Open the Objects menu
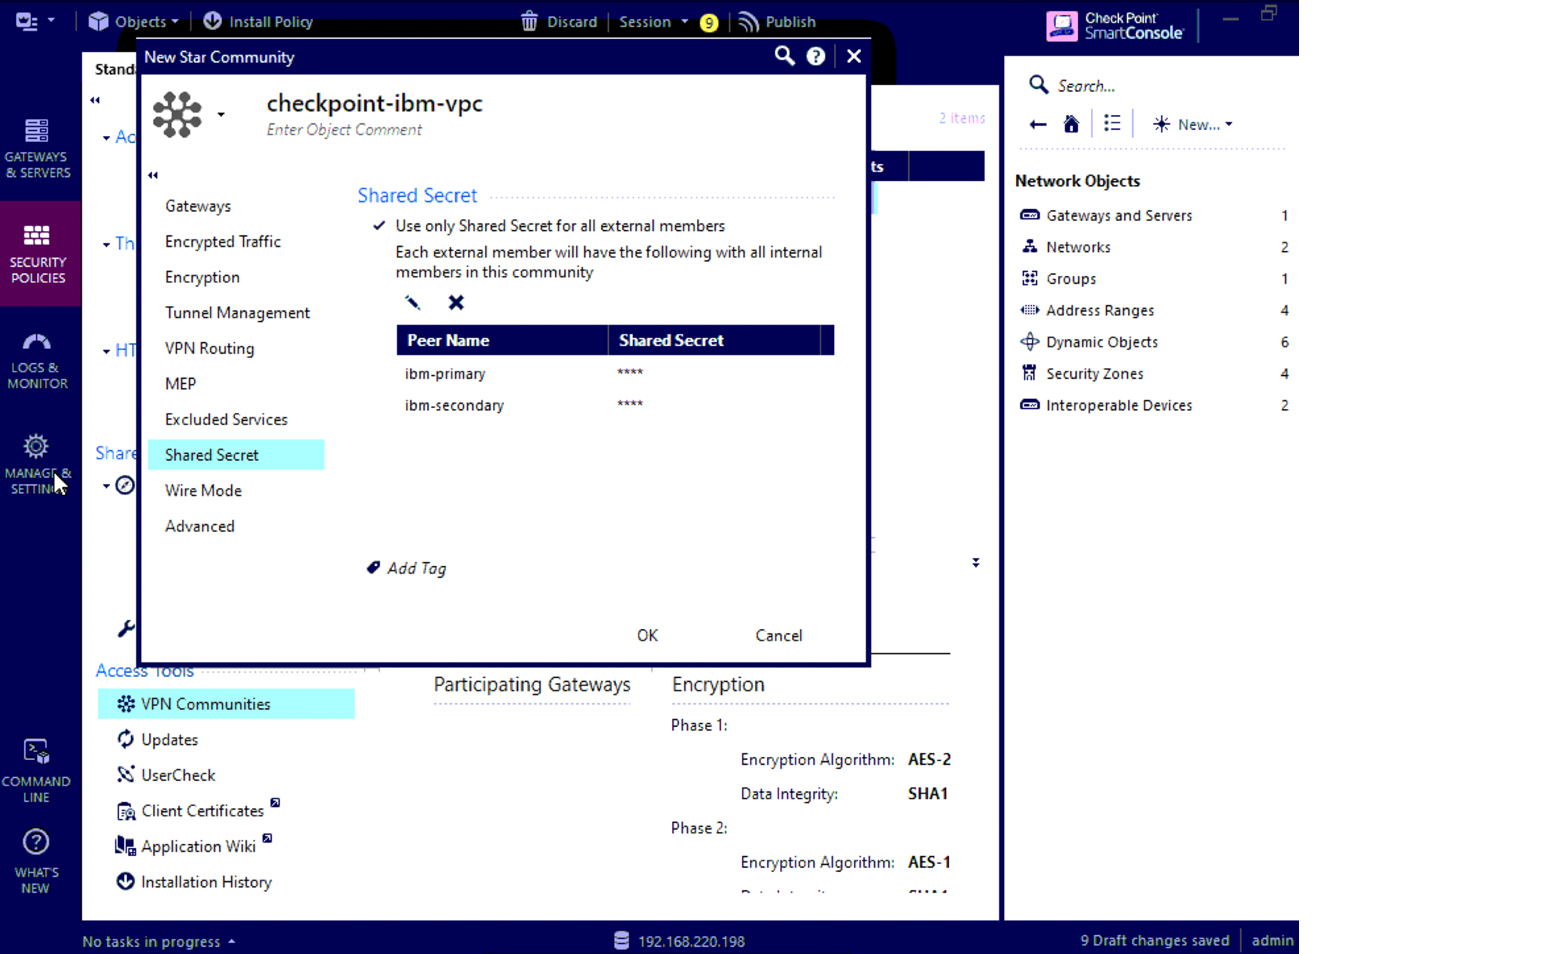The height and width of the screenshot is (954, 1563). point(131,21)
